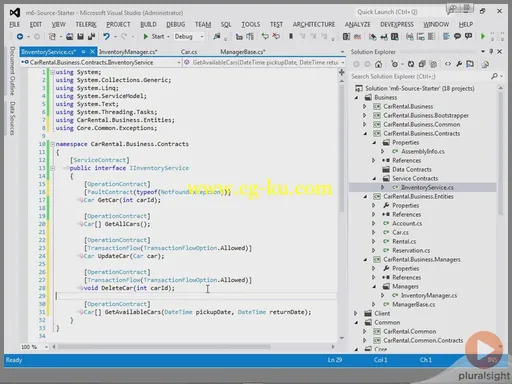Screen dimensions: 512x384
Task: Click the Save toolbar icon
Action: tap(80, 36)
